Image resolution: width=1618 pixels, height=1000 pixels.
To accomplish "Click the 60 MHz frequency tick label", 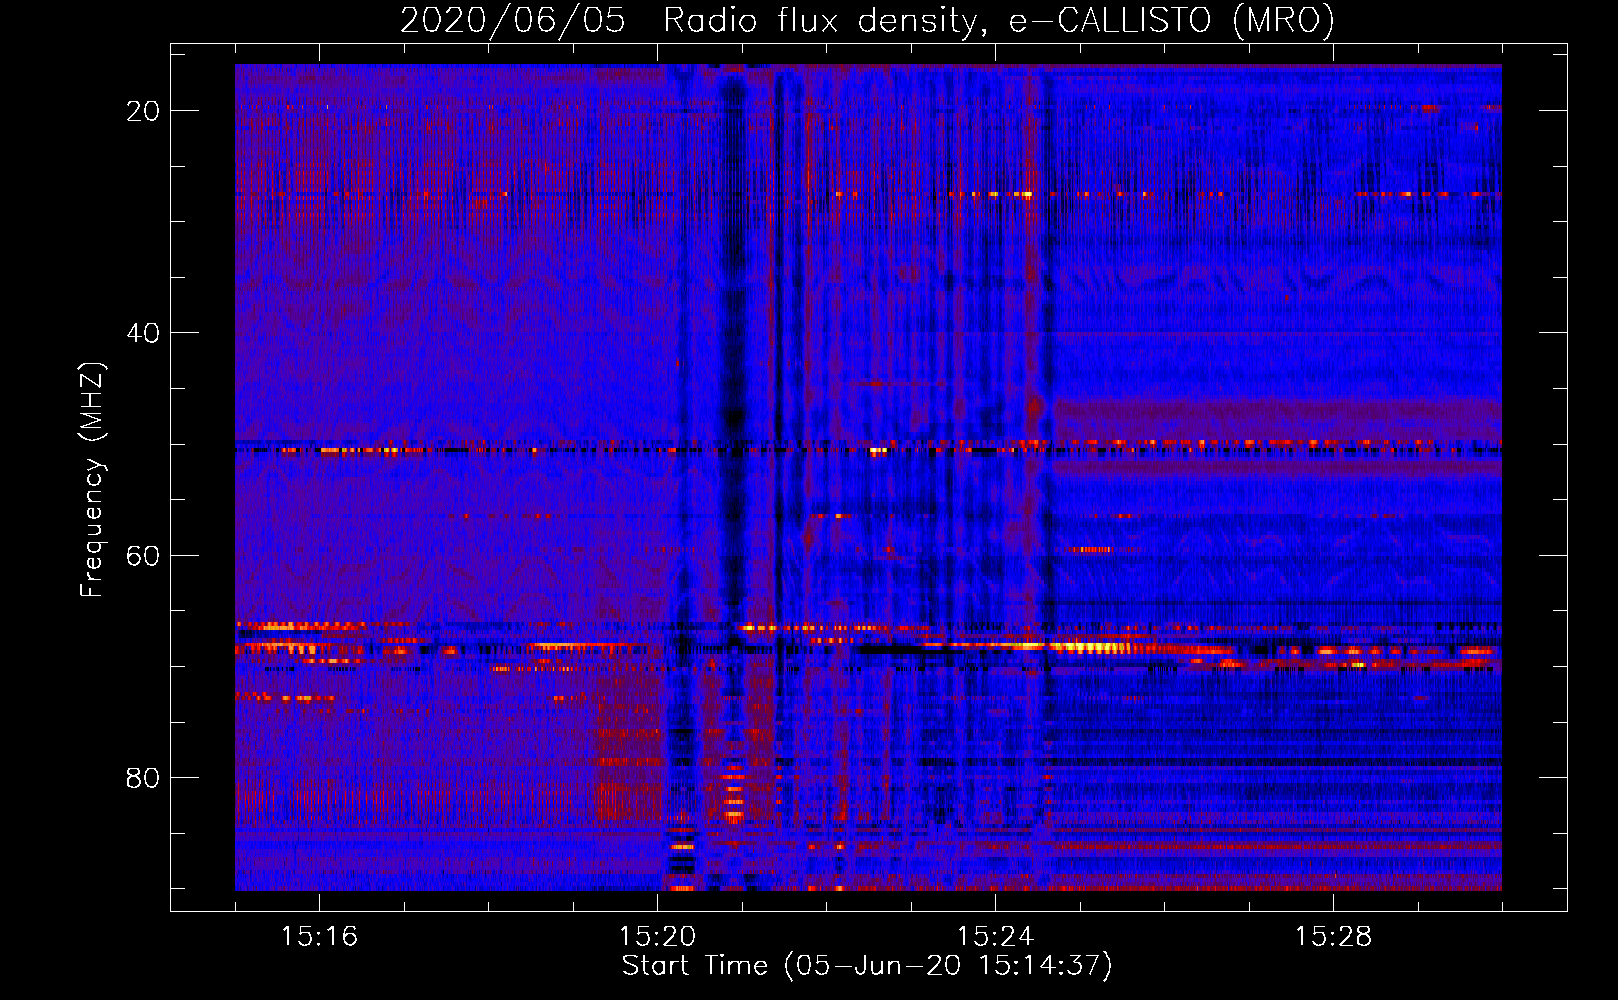I will click(x=143, y=555).
